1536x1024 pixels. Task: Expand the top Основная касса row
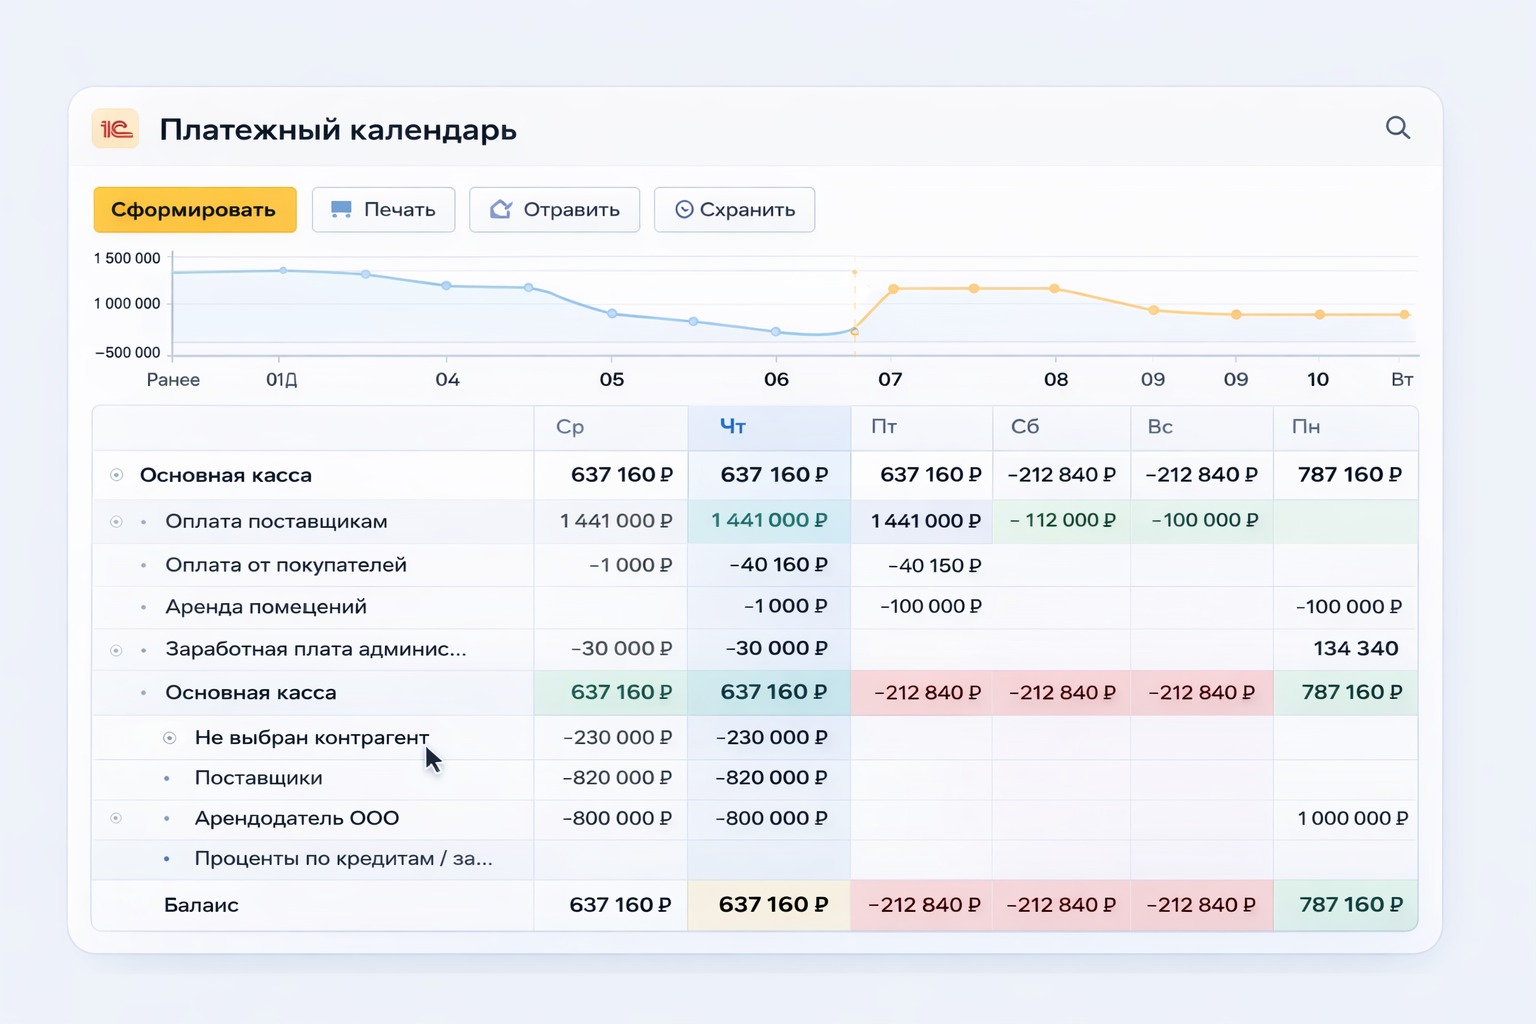[x=117, y=475]
